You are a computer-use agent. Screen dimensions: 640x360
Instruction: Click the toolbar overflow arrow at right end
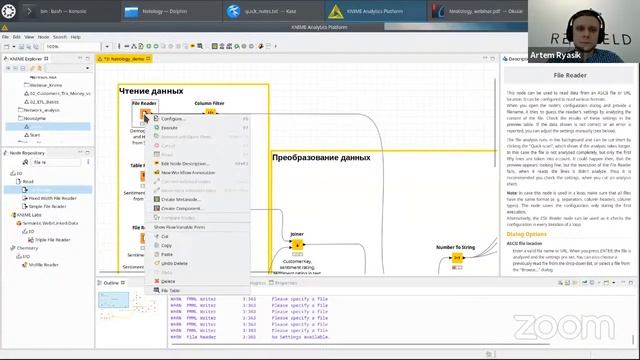(x=276, y=47)
